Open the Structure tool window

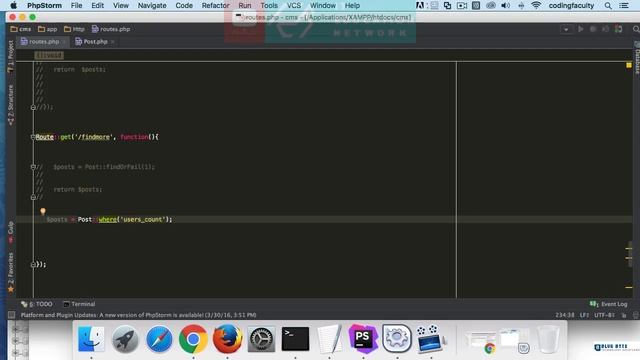[11, 105]
